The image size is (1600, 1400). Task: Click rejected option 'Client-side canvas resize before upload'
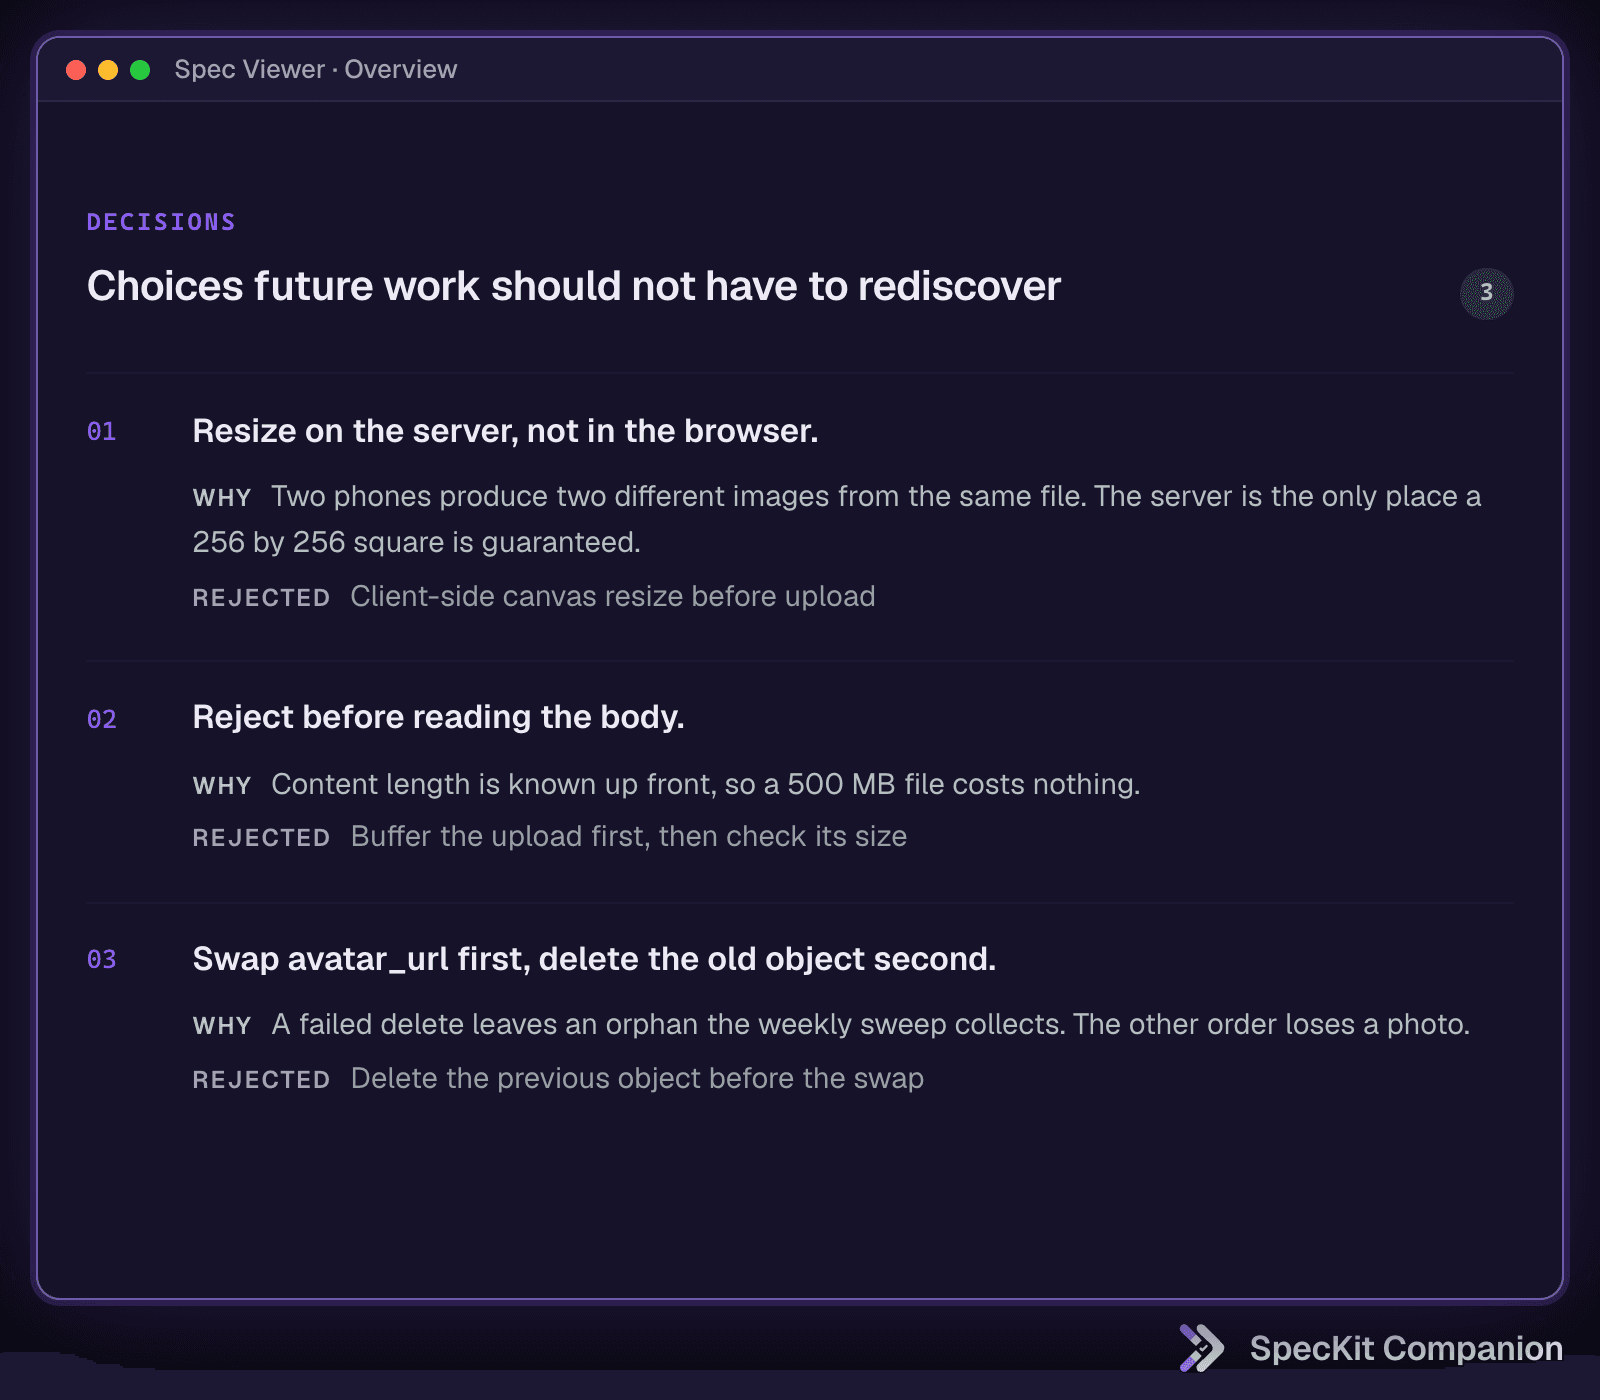[x=613, y=597]
